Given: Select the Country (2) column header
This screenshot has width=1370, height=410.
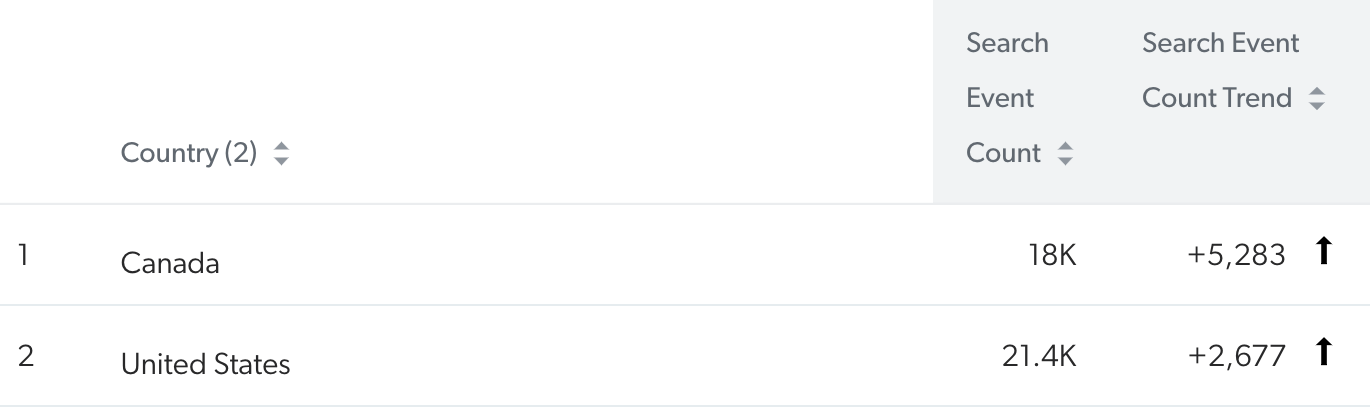Looking at the screenshot, I should tap(189, 154).
